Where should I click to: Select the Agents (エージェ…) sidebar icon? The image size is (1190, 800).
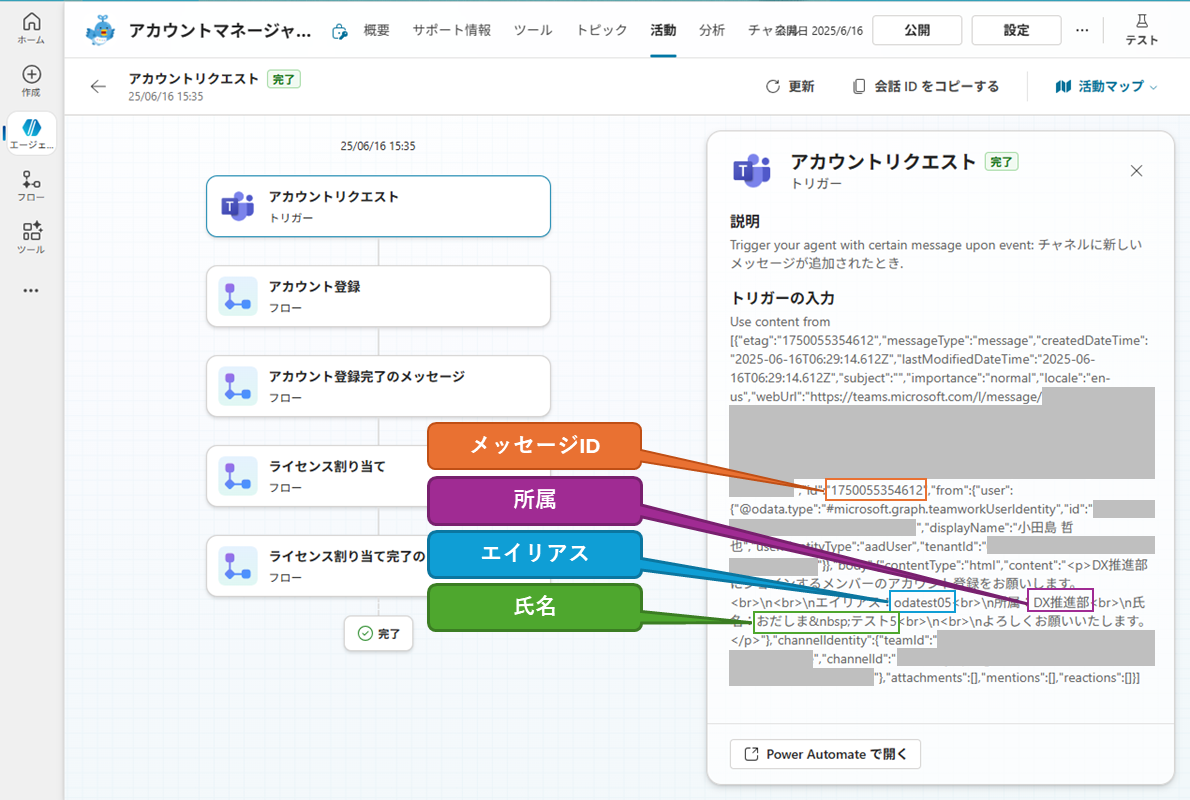31,134
